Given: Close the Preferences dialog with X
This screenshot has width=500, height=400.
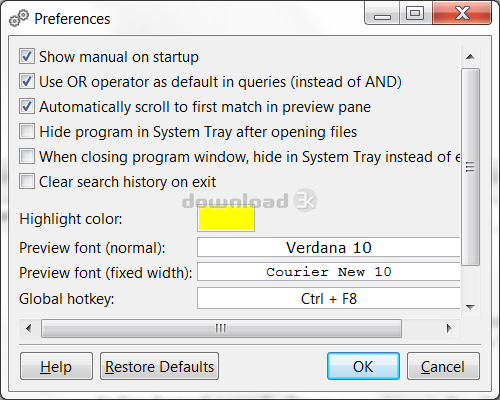Looking at the screenshot, I should [x=462, y=13].
